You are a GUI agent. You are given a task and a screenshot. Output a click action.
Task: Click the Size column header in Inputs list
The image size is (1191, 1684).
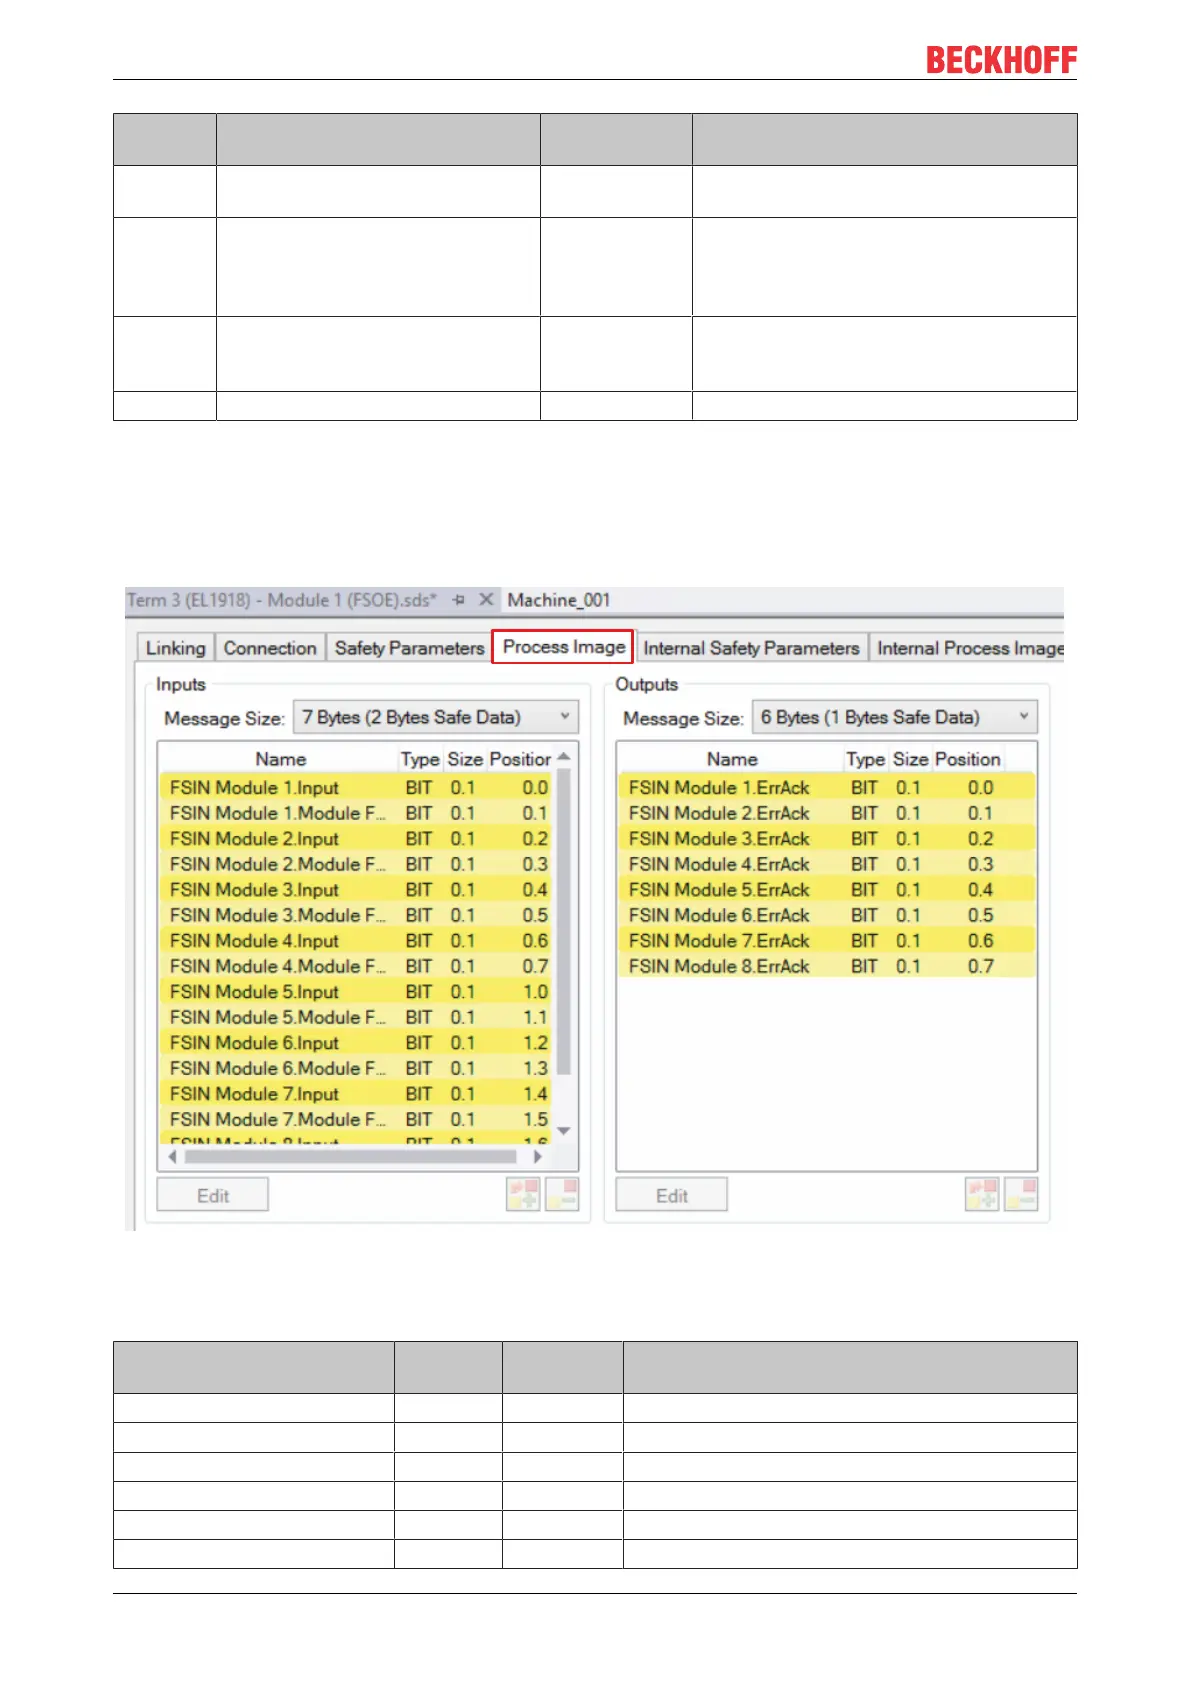(465, 759)
